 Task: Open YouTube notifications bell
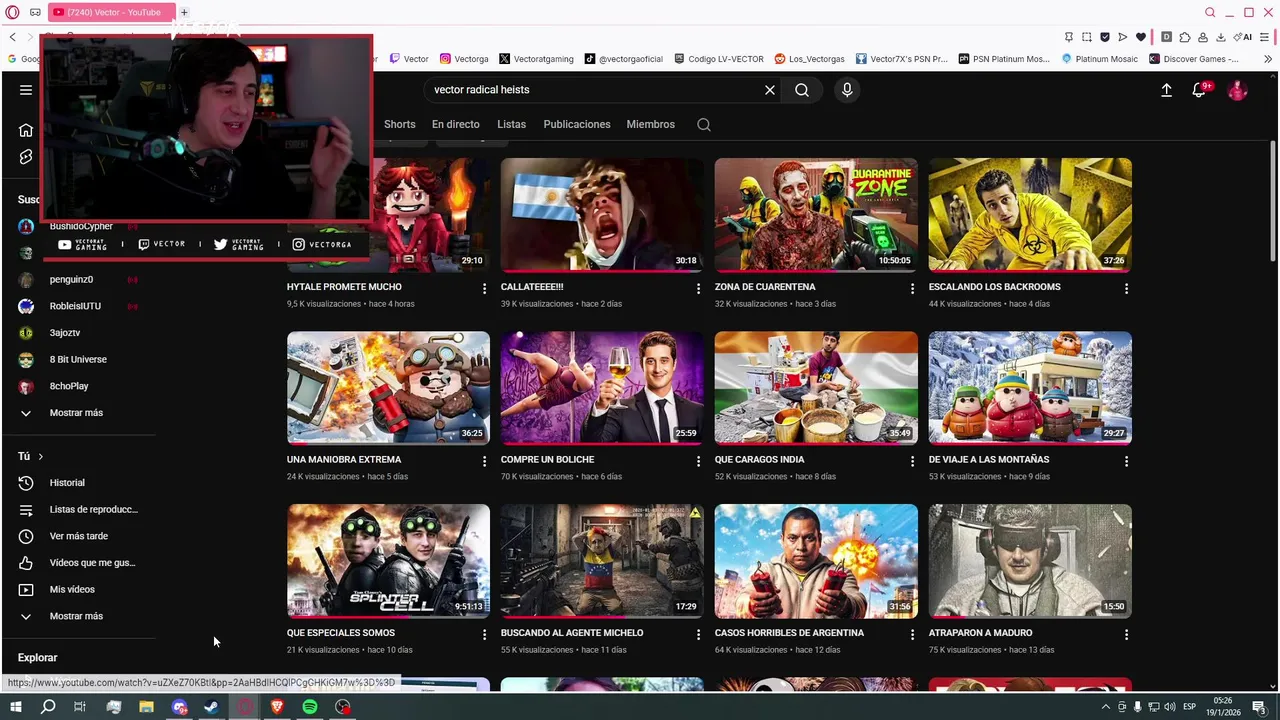coord(1199,90)
